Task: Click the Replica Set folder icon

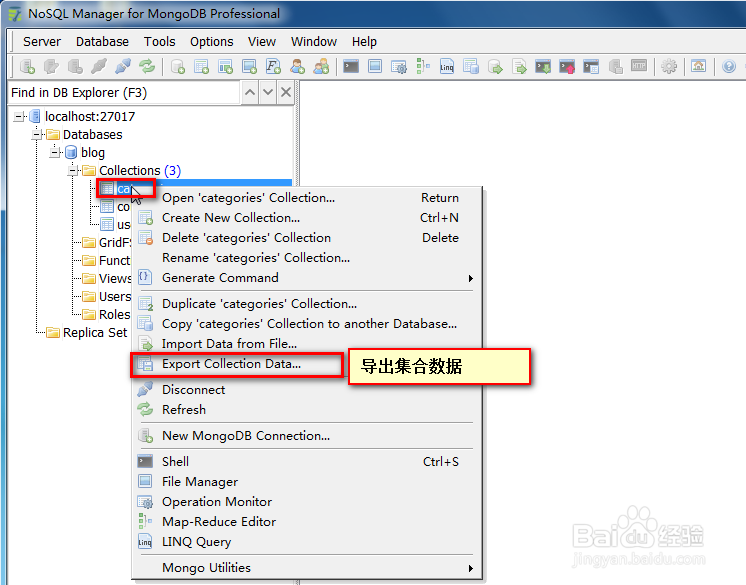Action: click(x=53, y=332)
